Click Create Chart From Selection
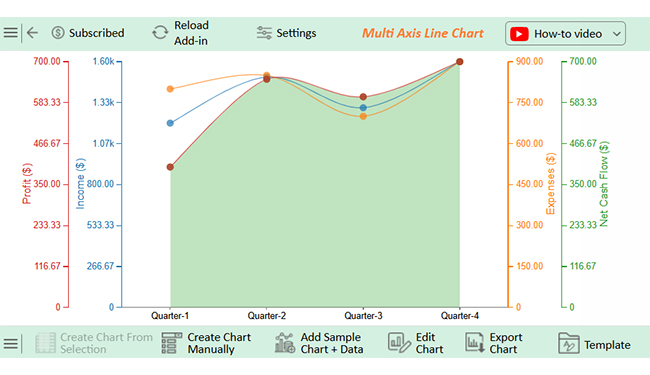 point(94,343)
